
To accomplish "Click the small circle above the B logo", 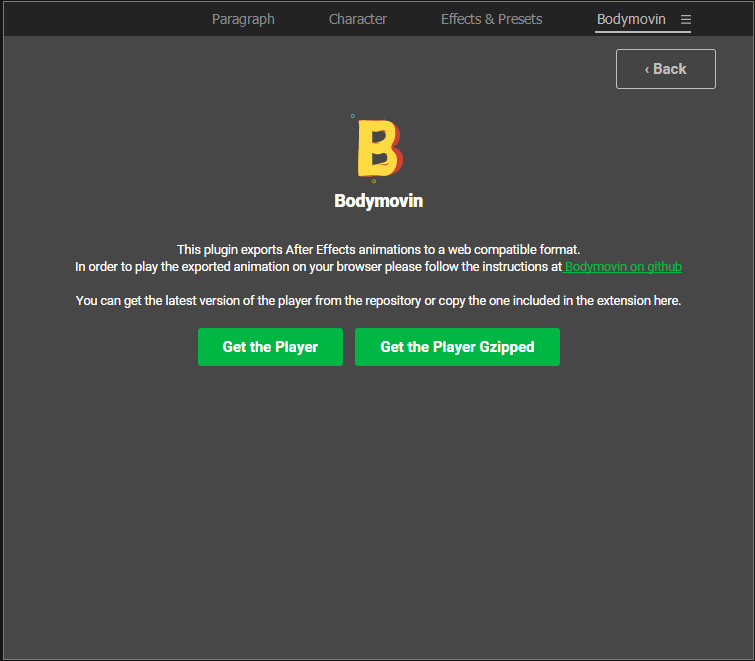I will pyautogui.click(x=353, y=116).
